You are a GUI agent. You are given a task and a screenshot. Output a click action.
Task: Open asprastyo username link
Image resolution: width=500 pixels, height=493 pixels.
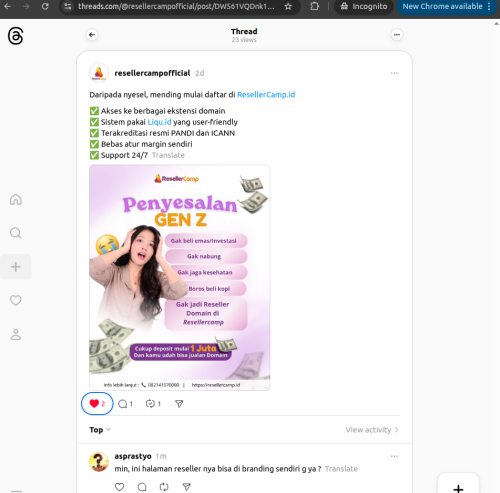tap(133, 456)
